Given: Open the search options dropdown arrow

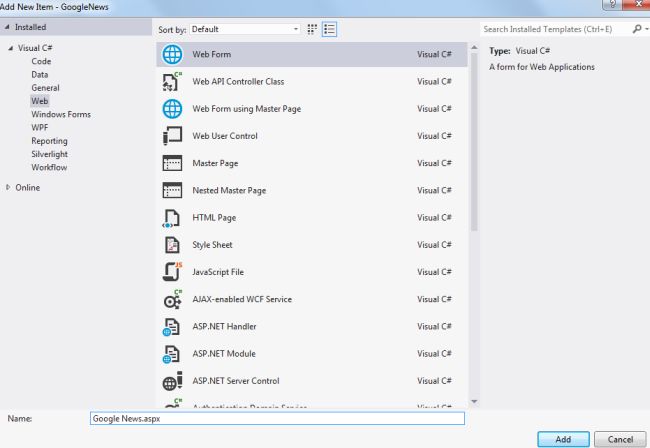Looking at the screenshot, I should 646,29.
